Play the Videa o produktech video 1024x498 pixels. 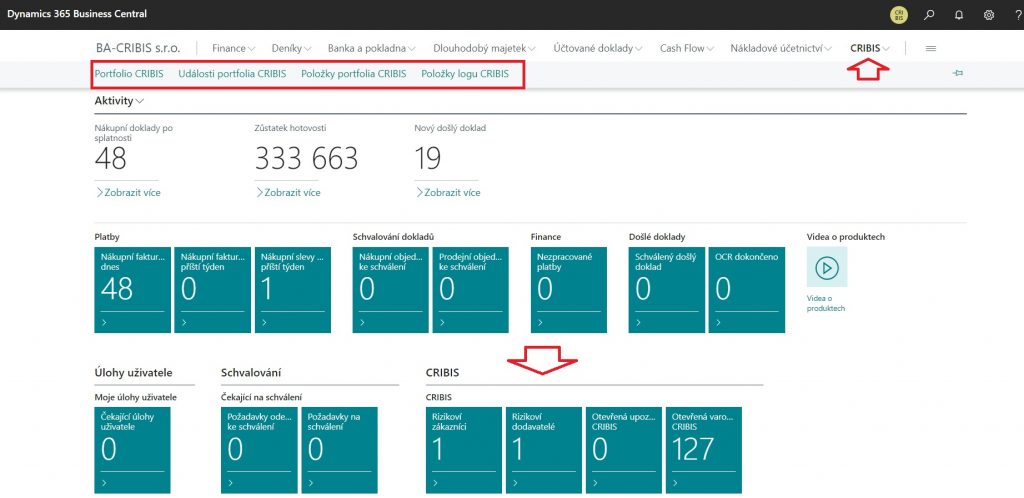coord(827,267)
